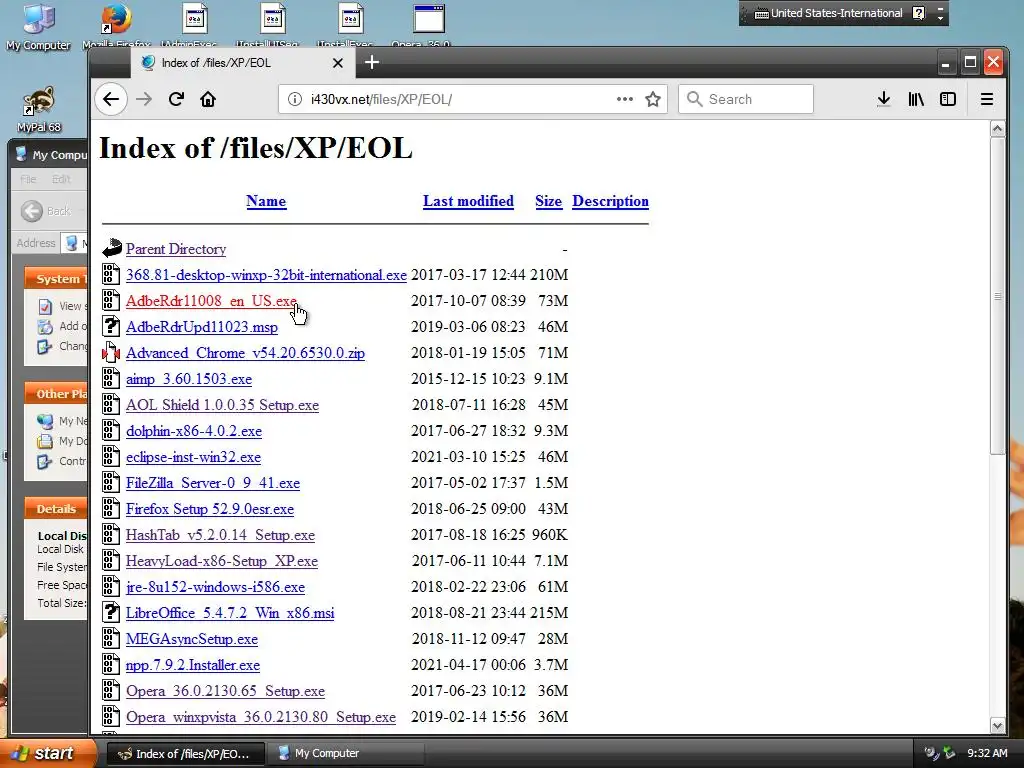Download MEGAsyncSetup.exe

point(192,639)
